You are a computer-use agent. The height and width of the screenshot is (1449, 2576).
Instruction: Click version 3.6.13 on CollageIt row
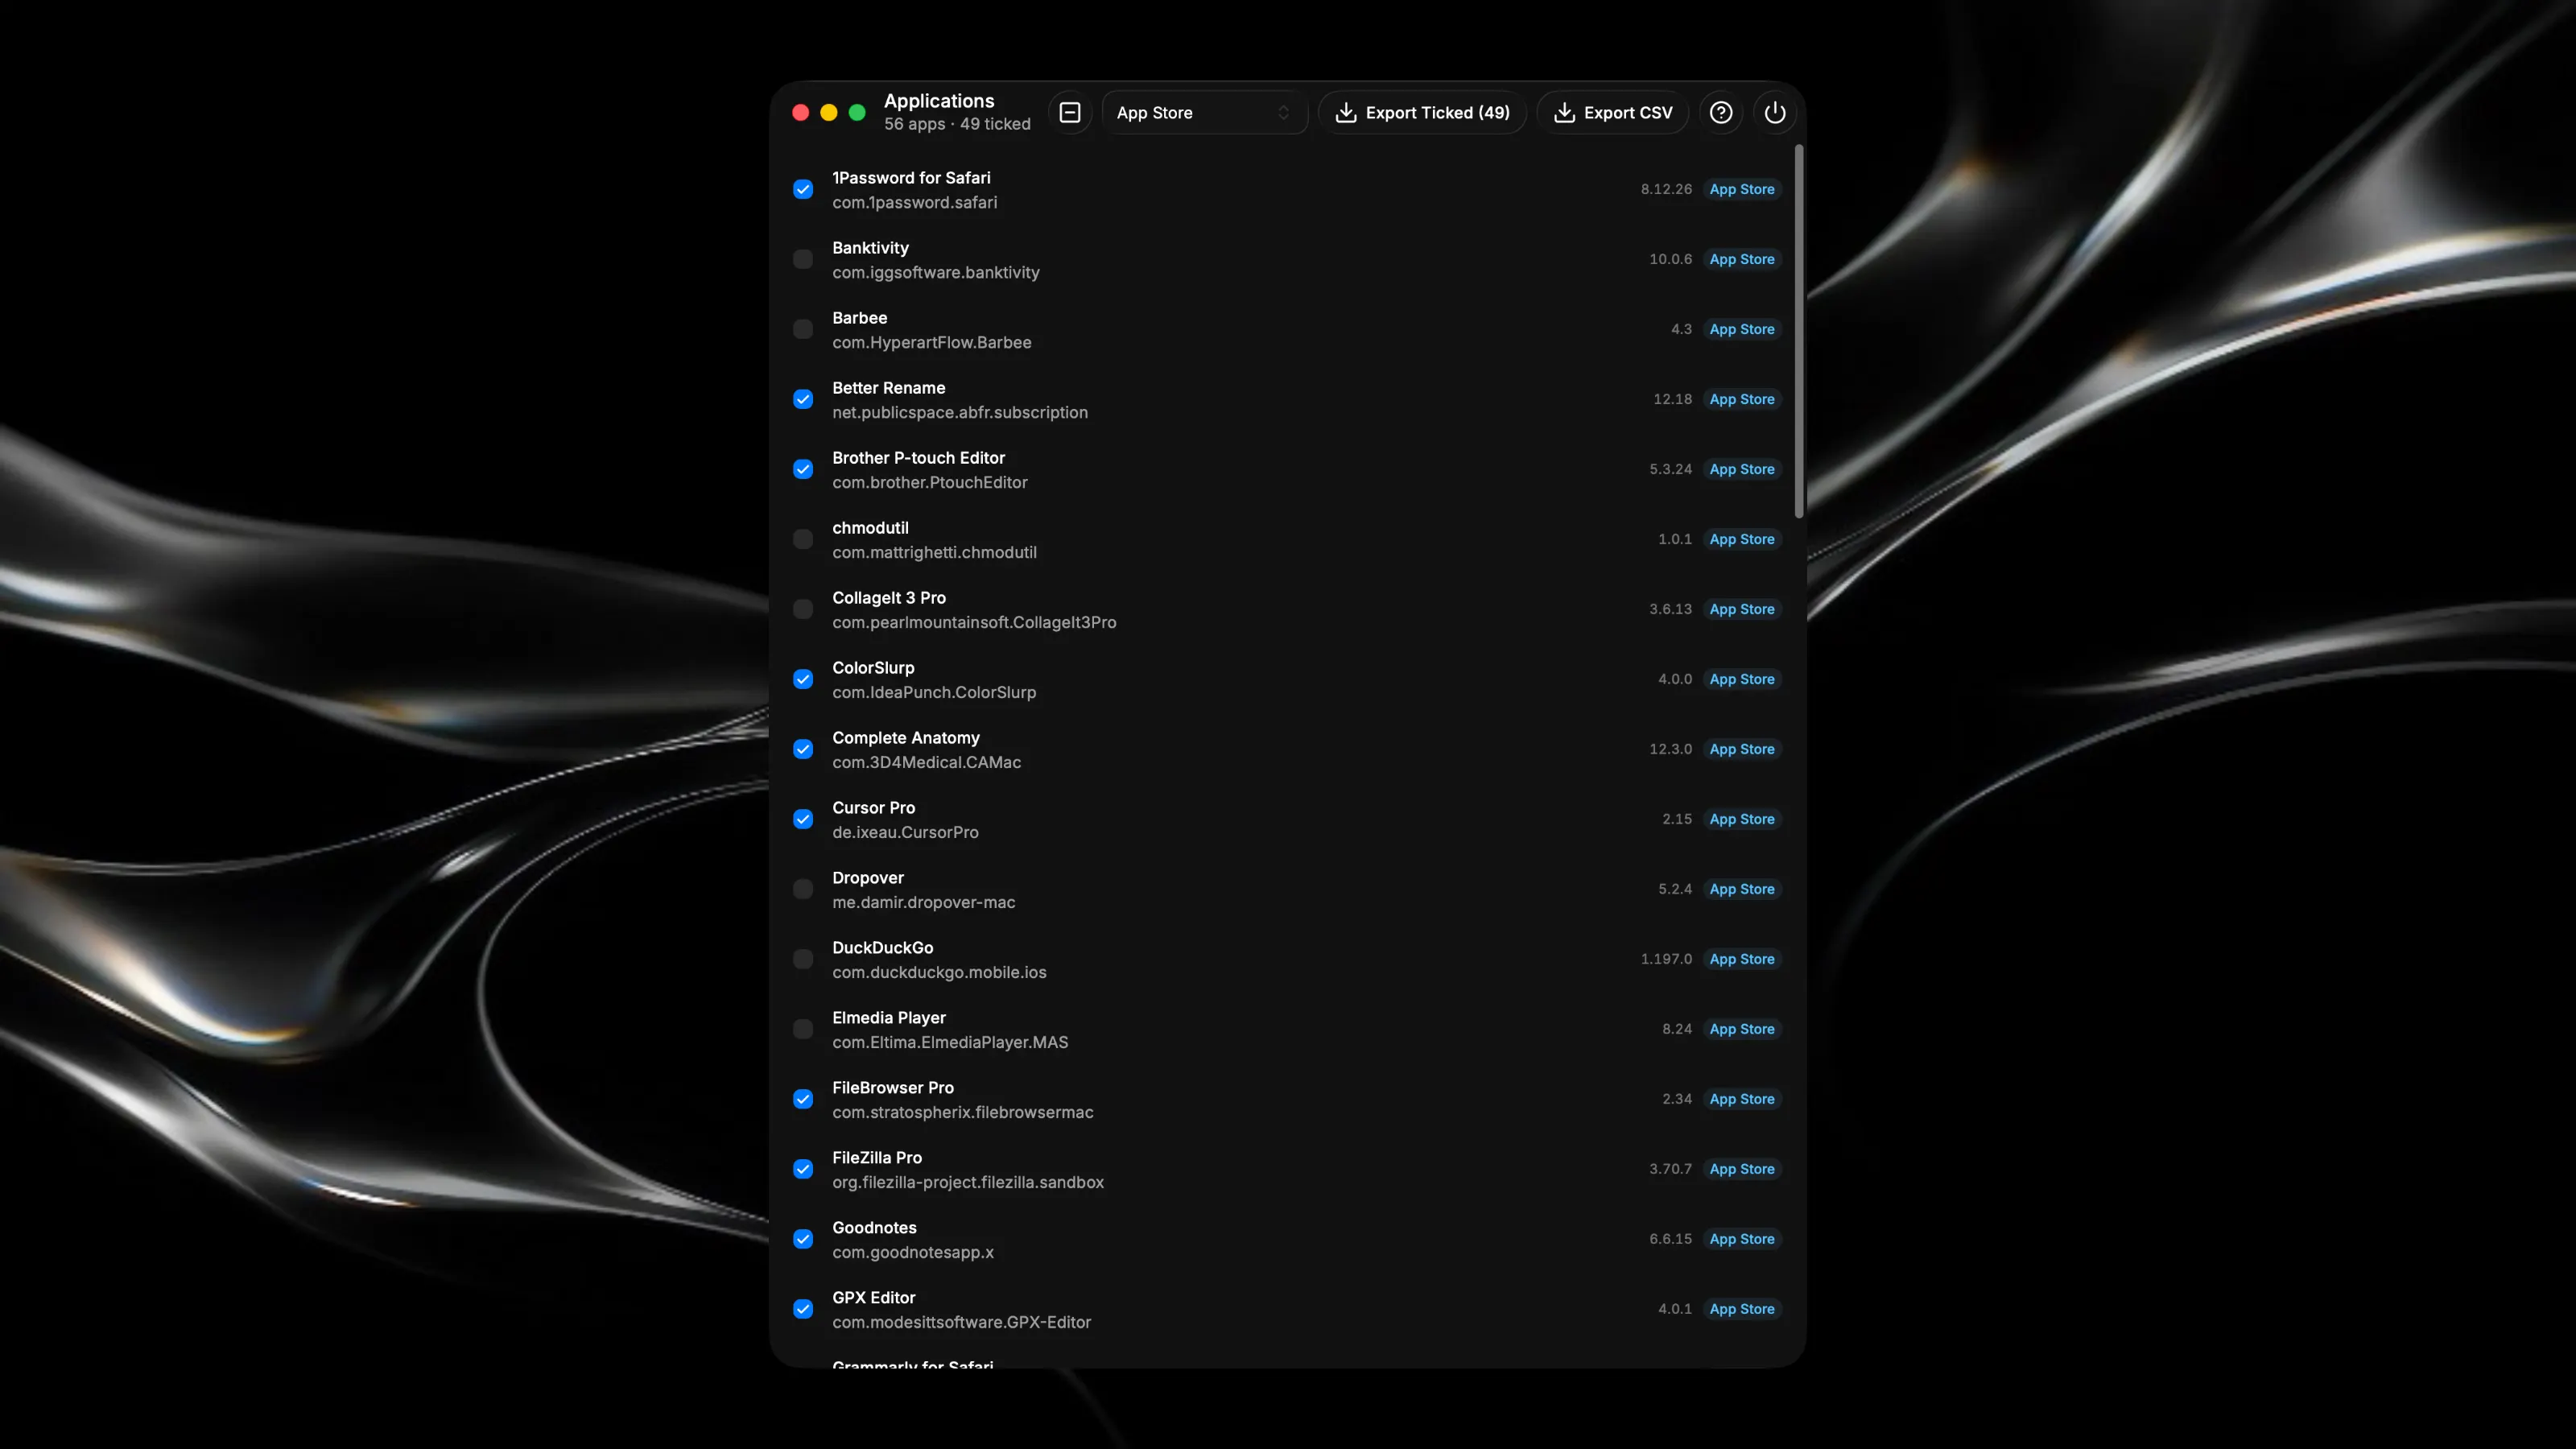click(1671, 609)
